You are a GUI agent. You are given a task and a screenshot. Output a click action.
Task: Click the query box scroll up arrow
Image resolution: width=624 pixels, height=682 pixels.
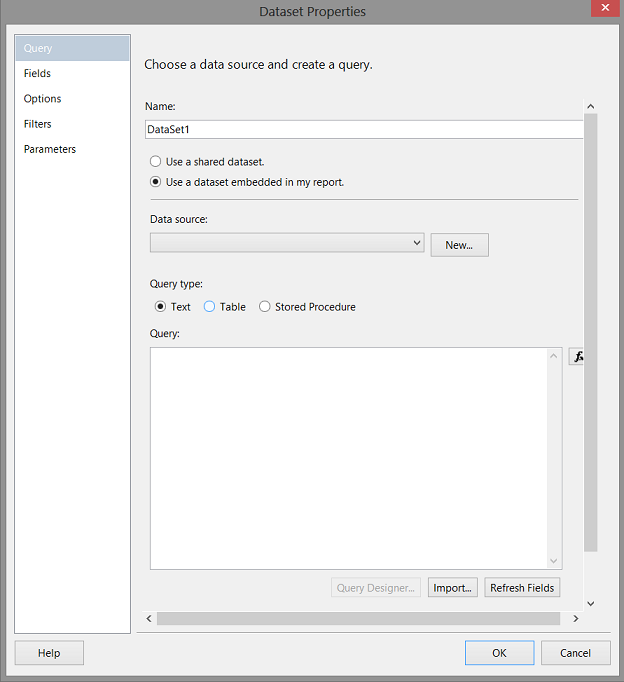(x=554, y=356)
